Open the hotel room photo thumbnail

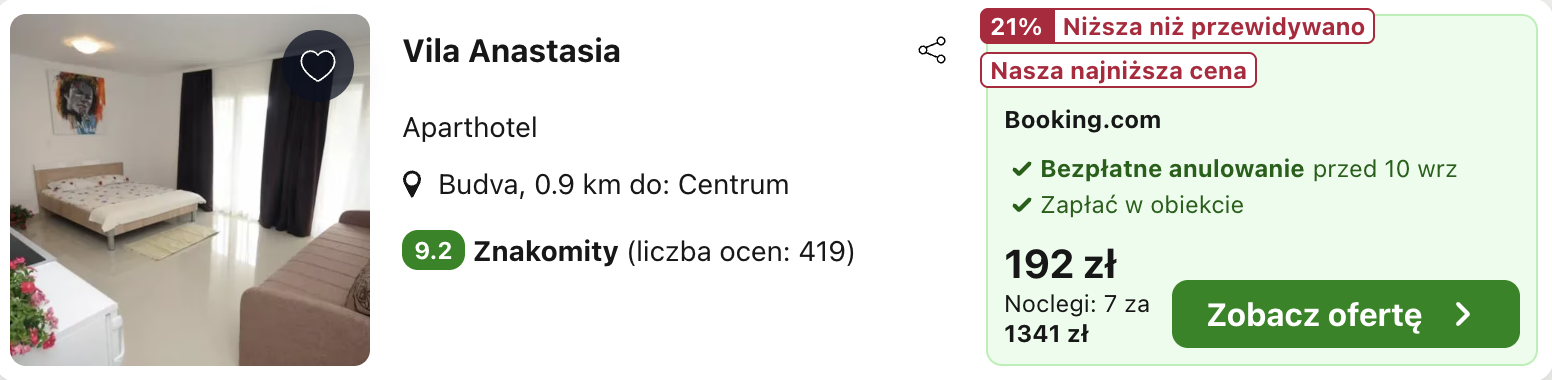(190, 190)
